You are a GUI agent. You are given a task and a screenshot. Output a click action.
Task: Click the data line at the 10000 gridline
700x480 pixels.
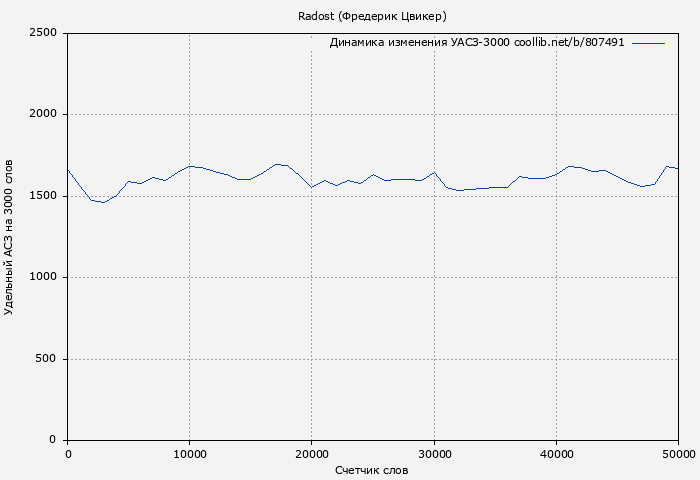[x=189, y=166]
